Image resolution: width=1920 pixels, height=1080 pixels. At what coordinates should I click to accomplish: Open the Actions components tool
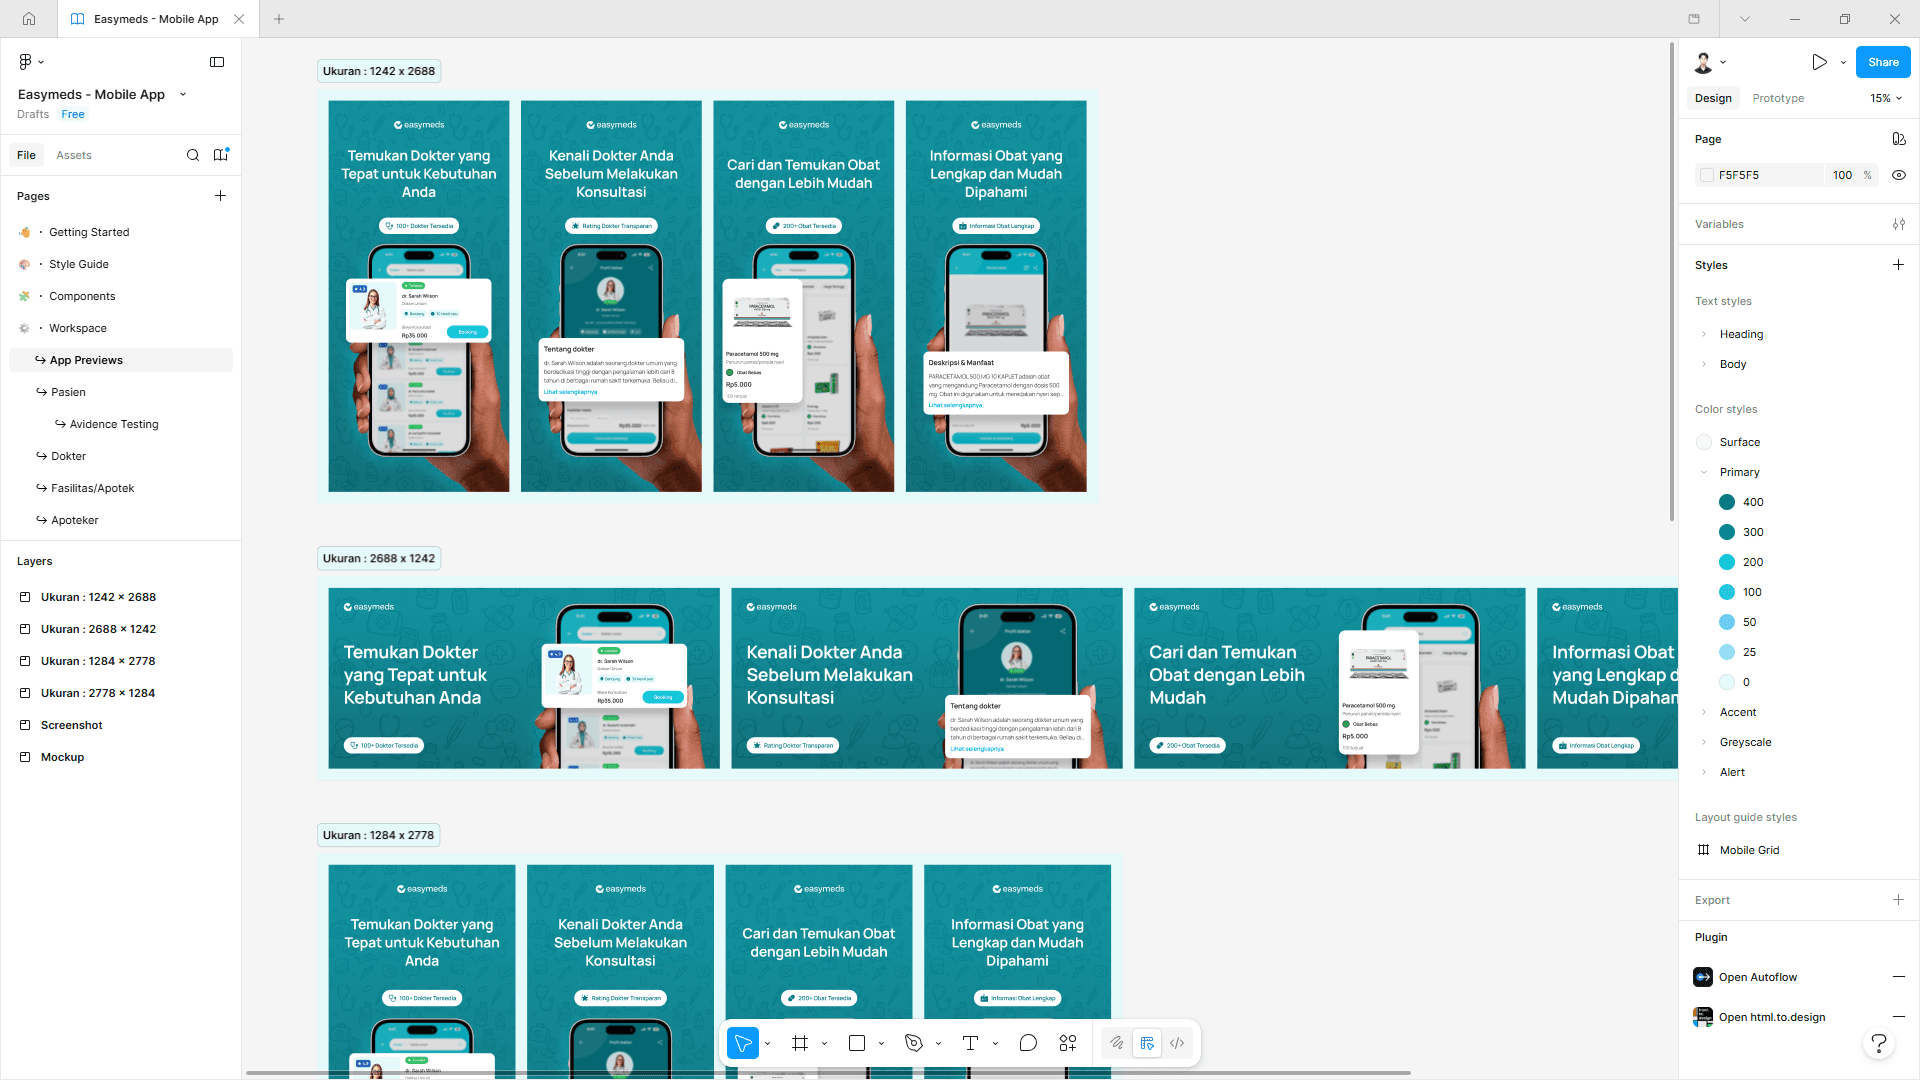[1068, 1043]
